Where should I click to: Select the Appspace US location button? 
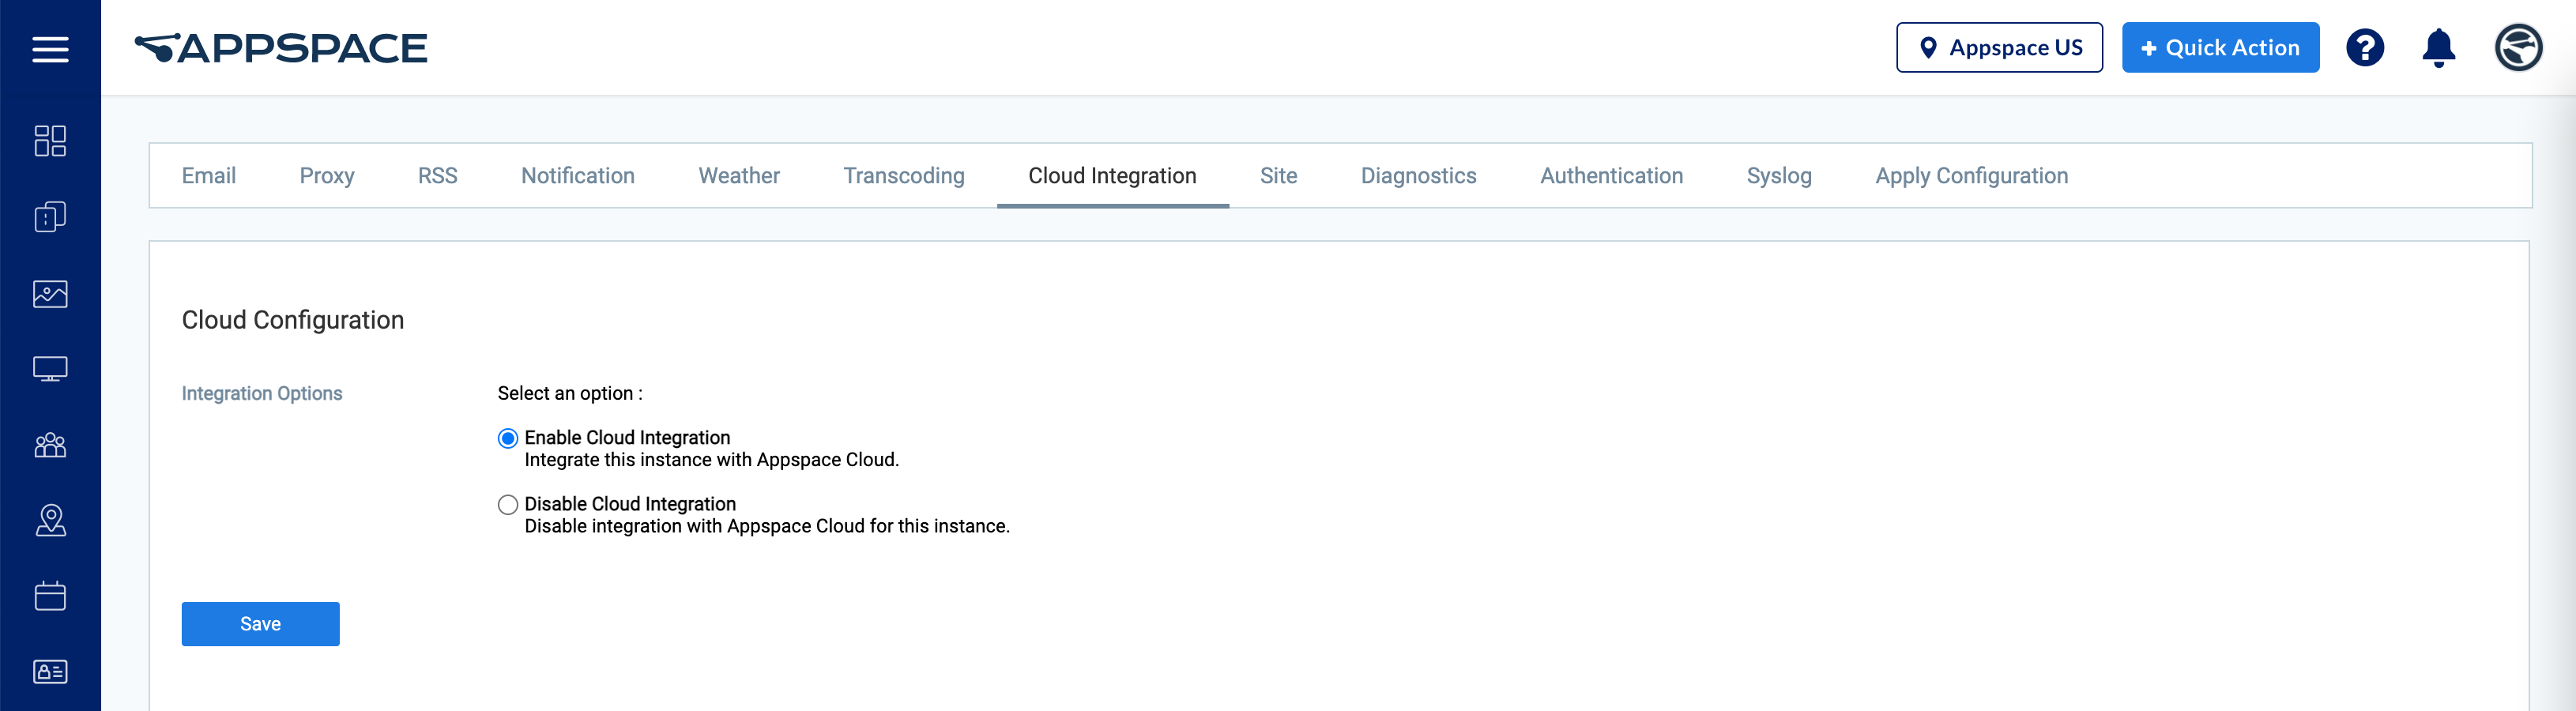tap(1999, 48)
